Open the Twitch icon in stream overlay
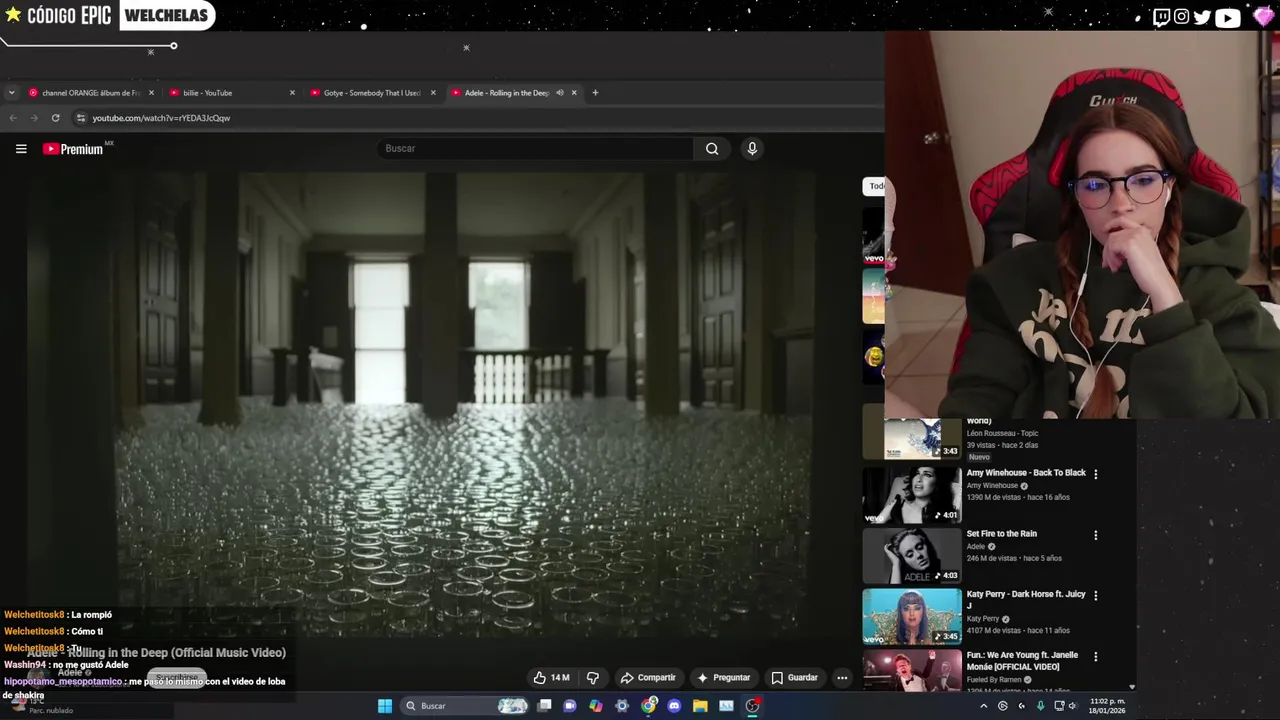 click(x=1161, y=17)
